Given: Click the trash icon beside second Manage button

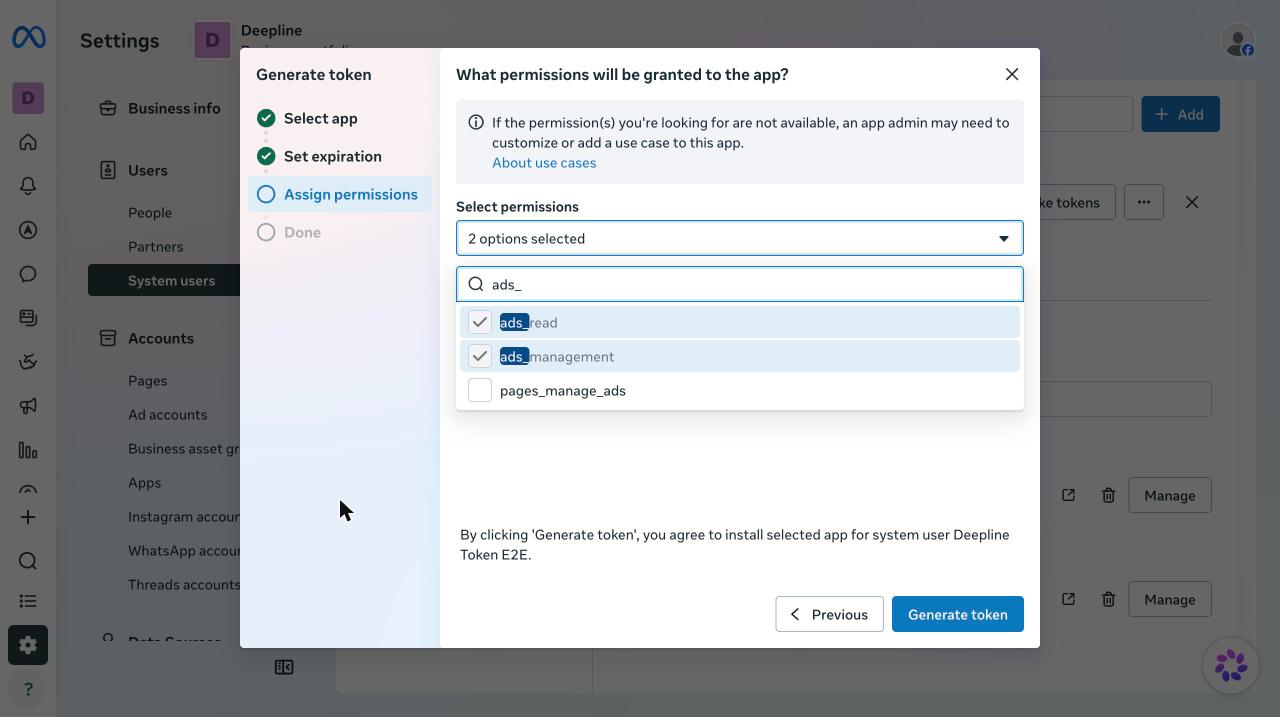Looking at the screenshot, I should (1108, 599).
